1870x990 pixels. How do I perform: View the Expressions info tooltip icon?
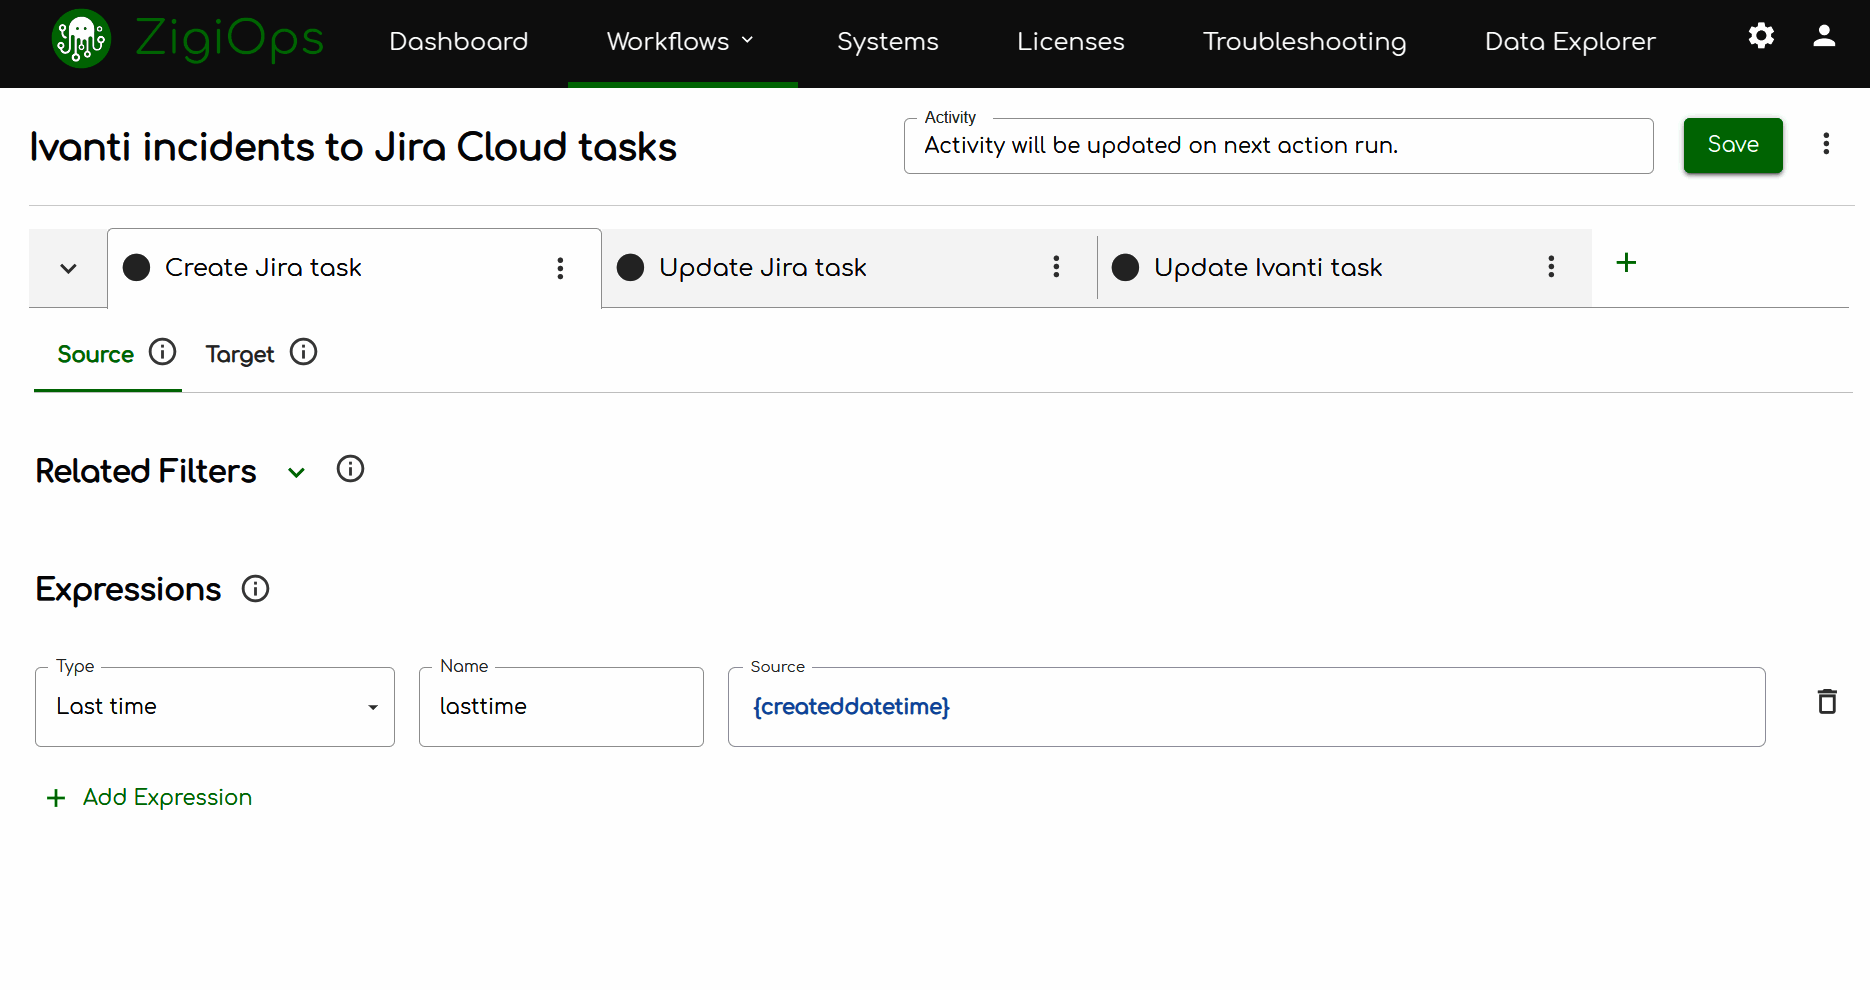256,589
